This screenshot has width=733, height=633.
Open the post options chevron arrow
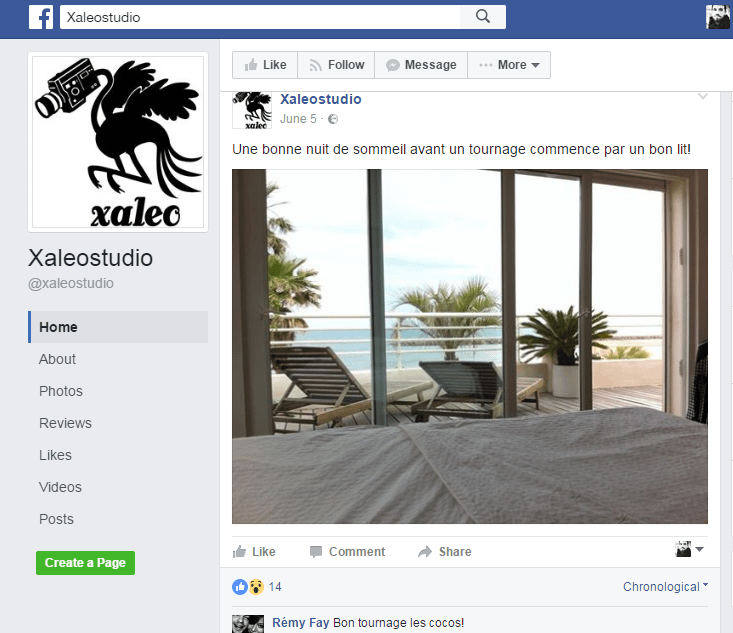tap(703, 97)
